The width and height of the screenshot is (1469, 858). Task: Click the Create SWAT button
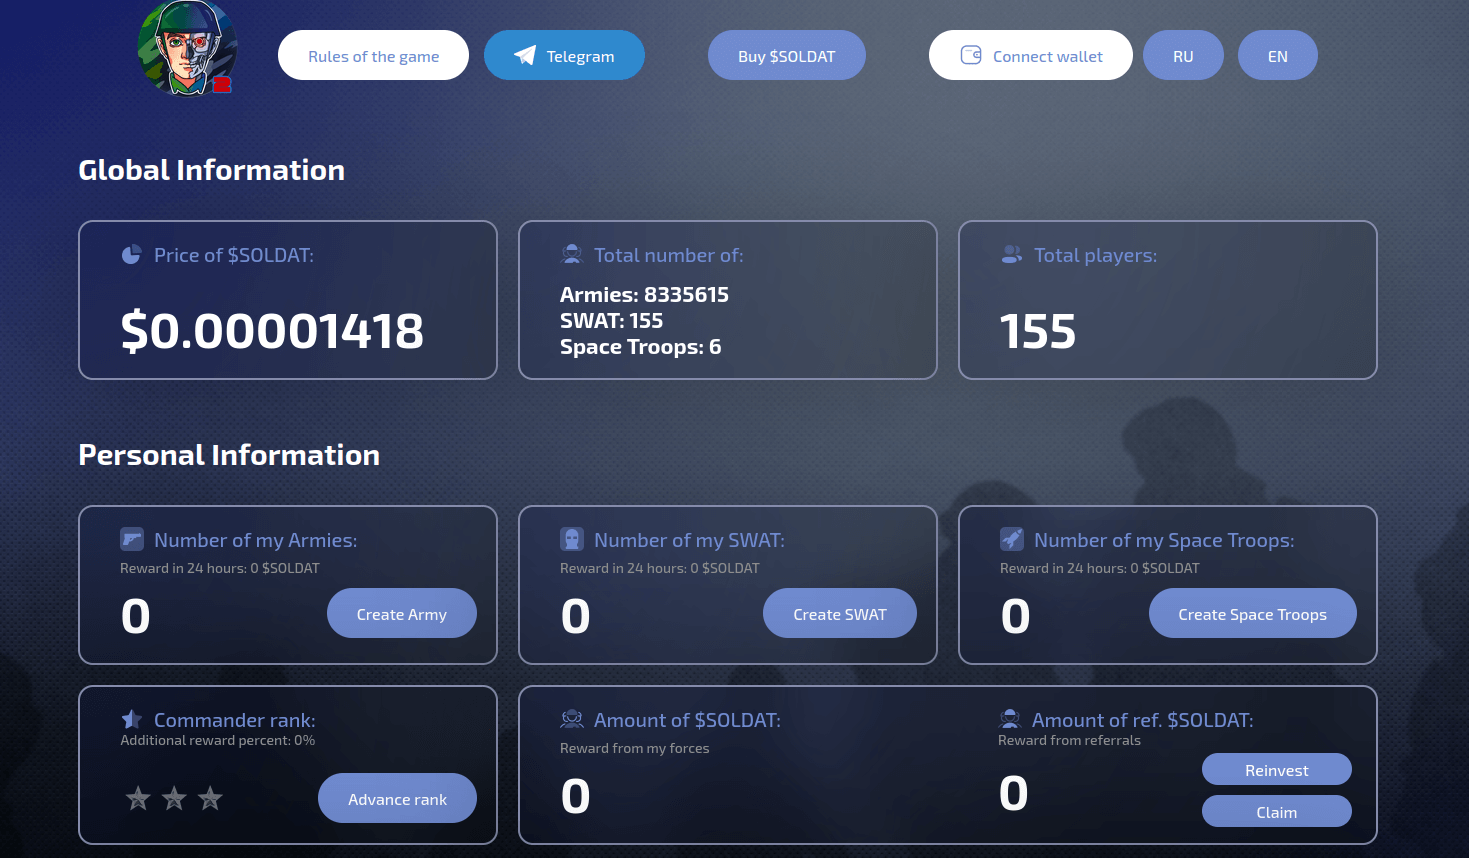[x=840, y=613]
